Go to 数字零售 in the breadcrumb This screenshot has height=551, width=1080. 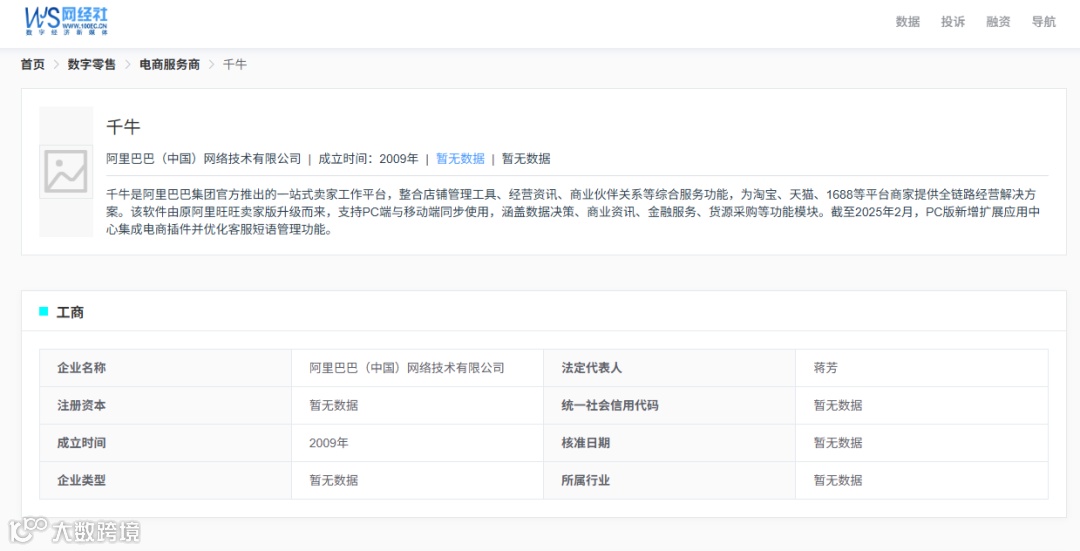[x=92, y=64]
